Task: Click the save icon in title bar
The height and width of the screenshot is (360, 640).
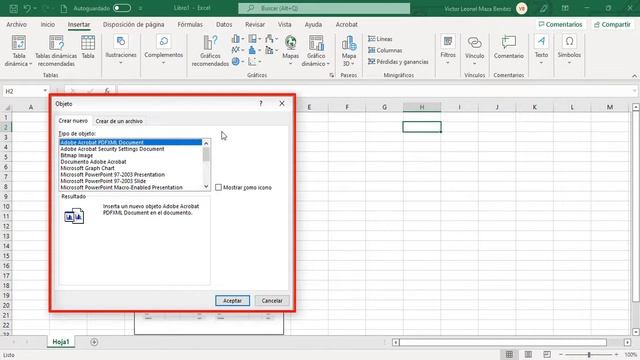Action: point(13,8)
